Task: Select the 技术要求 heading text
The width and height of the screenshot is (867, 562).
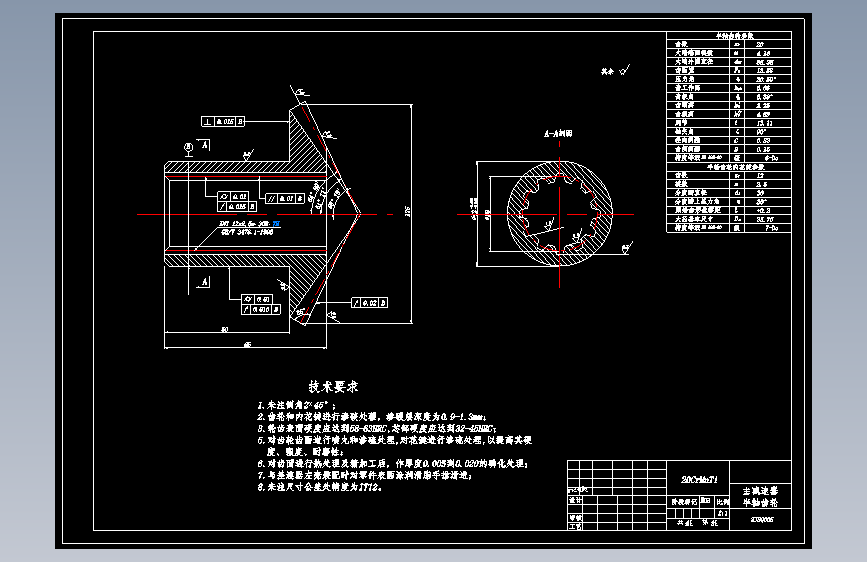Action: (333, 387)
